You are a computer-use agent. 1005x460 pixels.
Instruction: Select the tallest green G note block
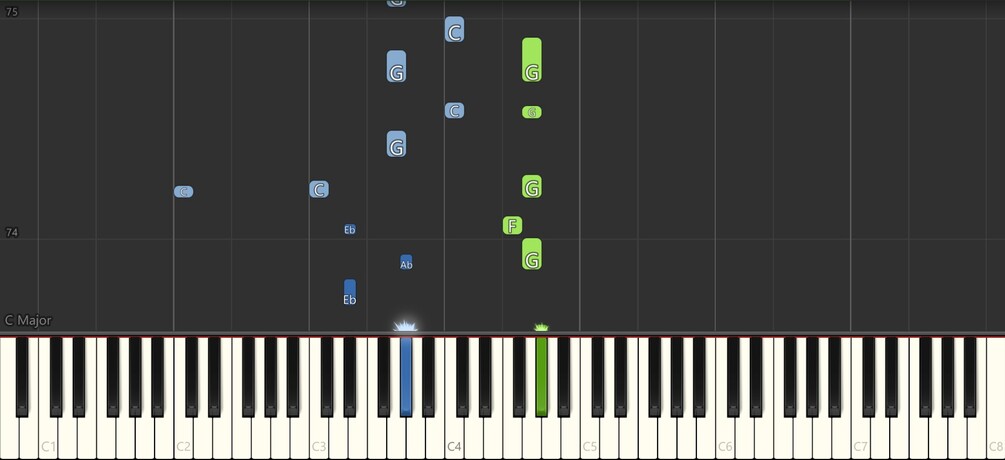pos(531,60)
